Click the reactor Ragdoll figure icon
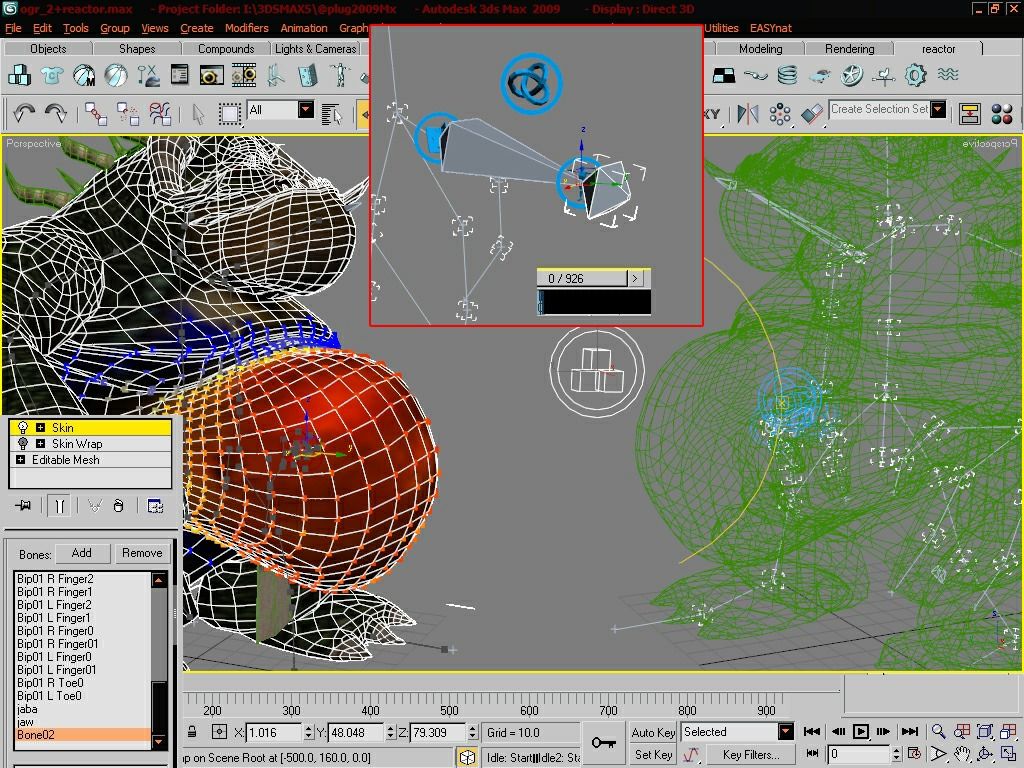 (x=339, y=76)
